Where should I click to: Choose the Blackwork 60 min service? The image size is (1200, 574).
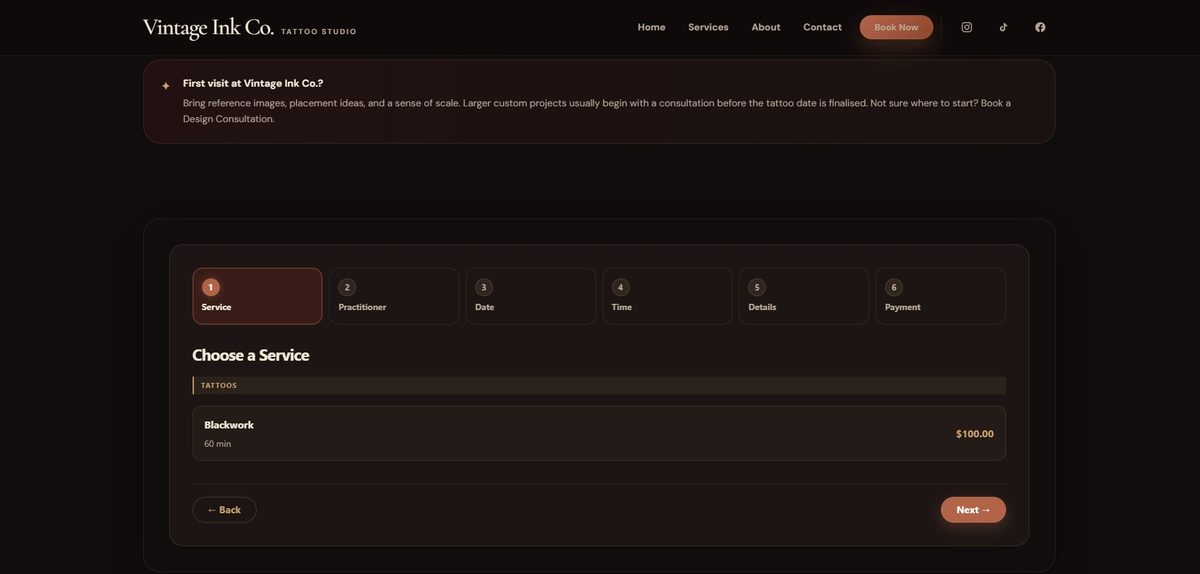pyautogui.click(x=599, y=433)
